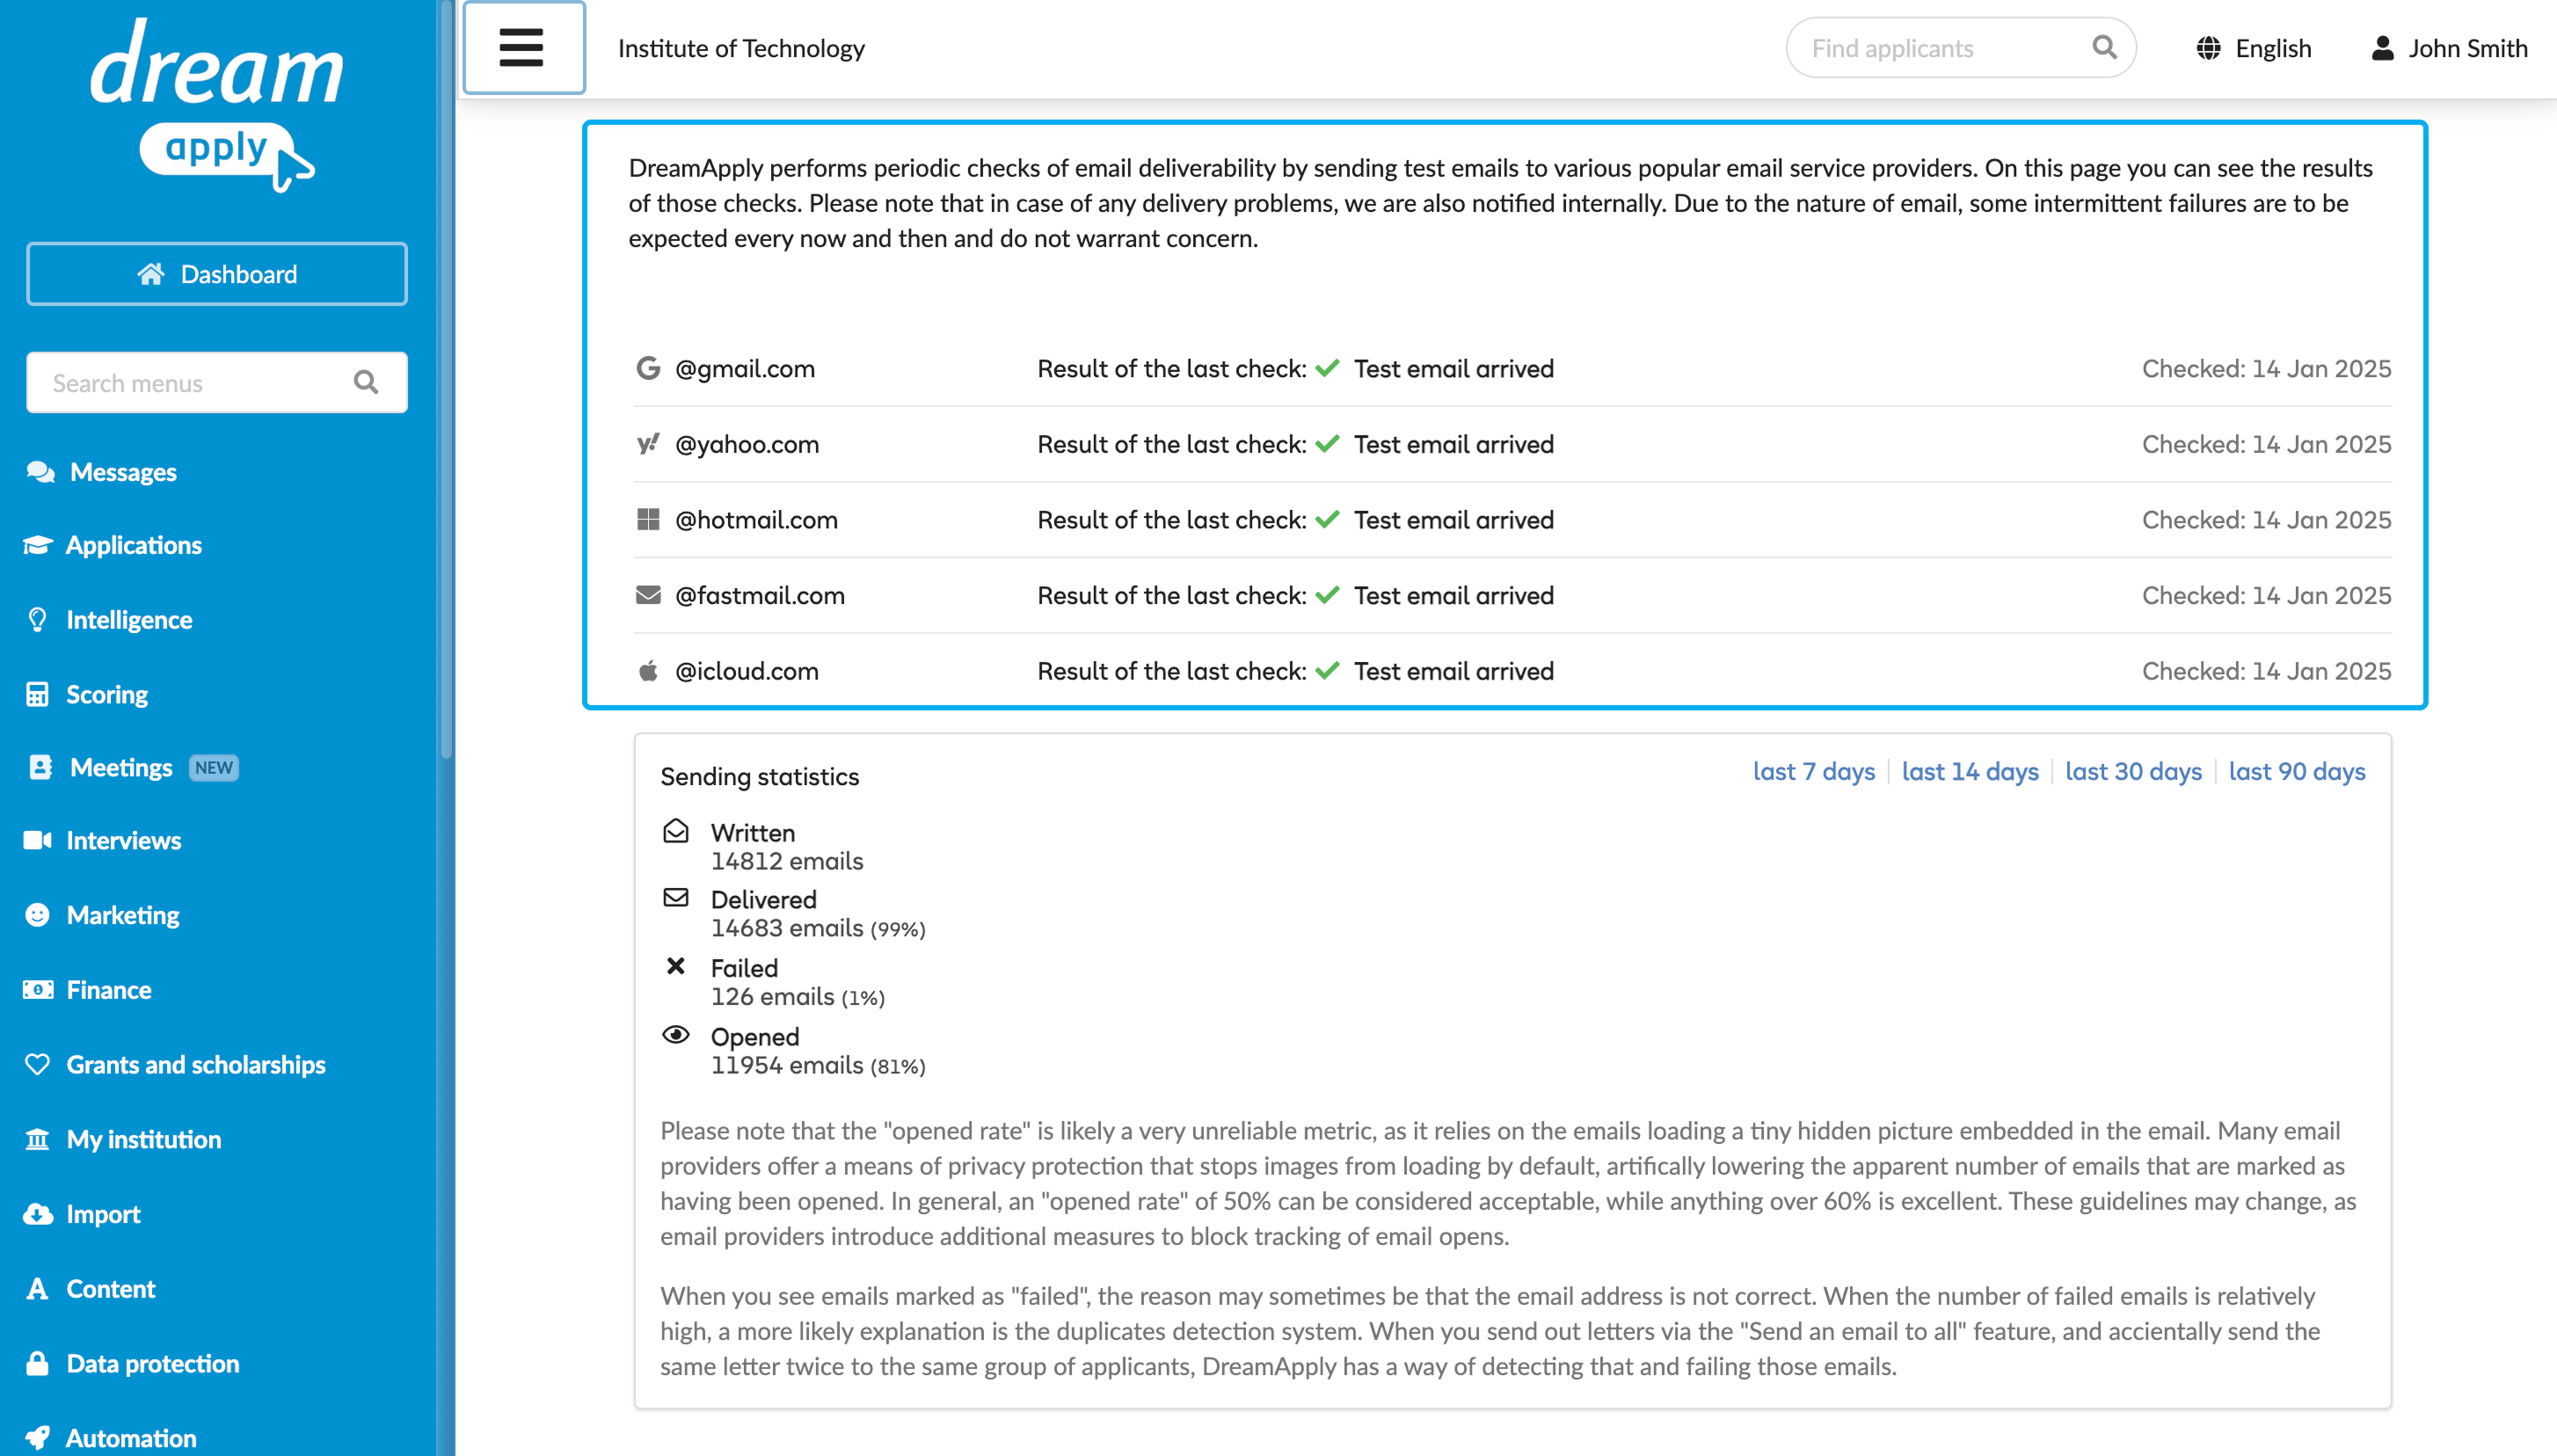Click the DreamApply logo
Viewport: 2557px width, 1456px height.
click(x=216, y=105)
